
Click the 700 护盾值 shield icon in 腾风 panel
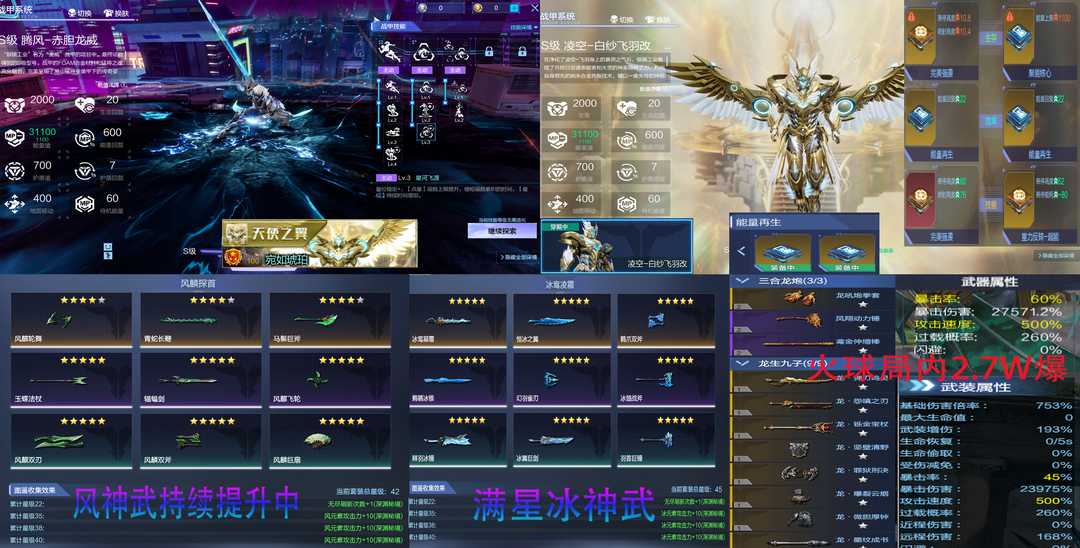(14, 170)
